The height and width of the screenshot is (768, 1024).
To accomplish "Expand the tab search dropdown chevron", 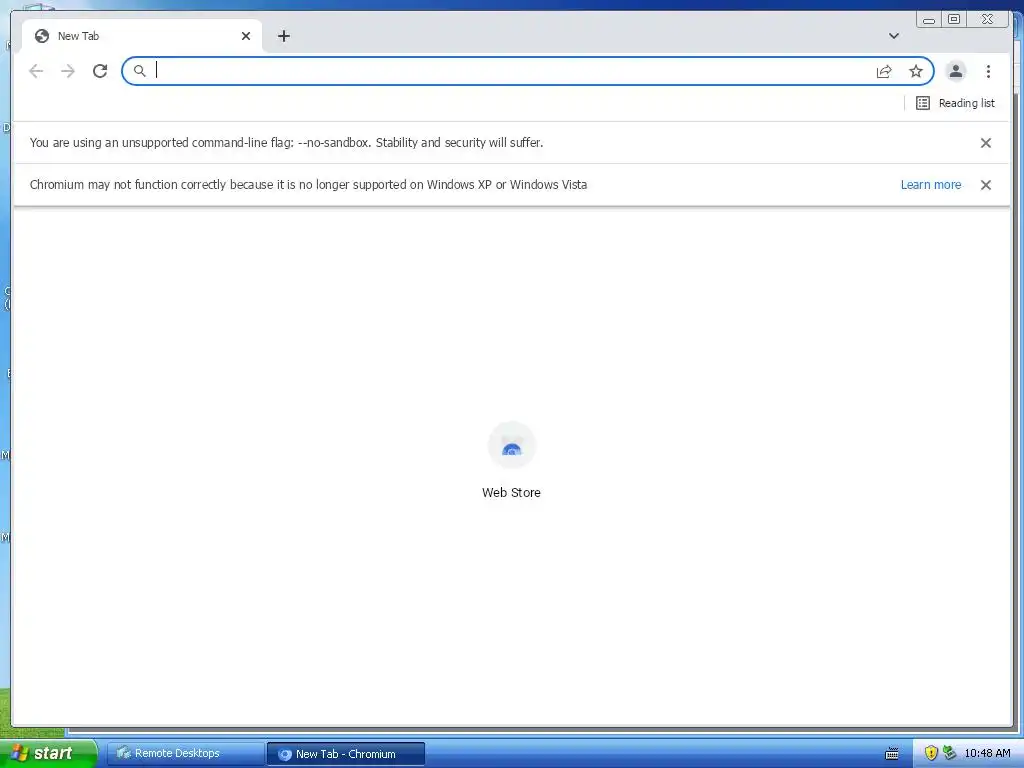I will [x=894, y=36].
